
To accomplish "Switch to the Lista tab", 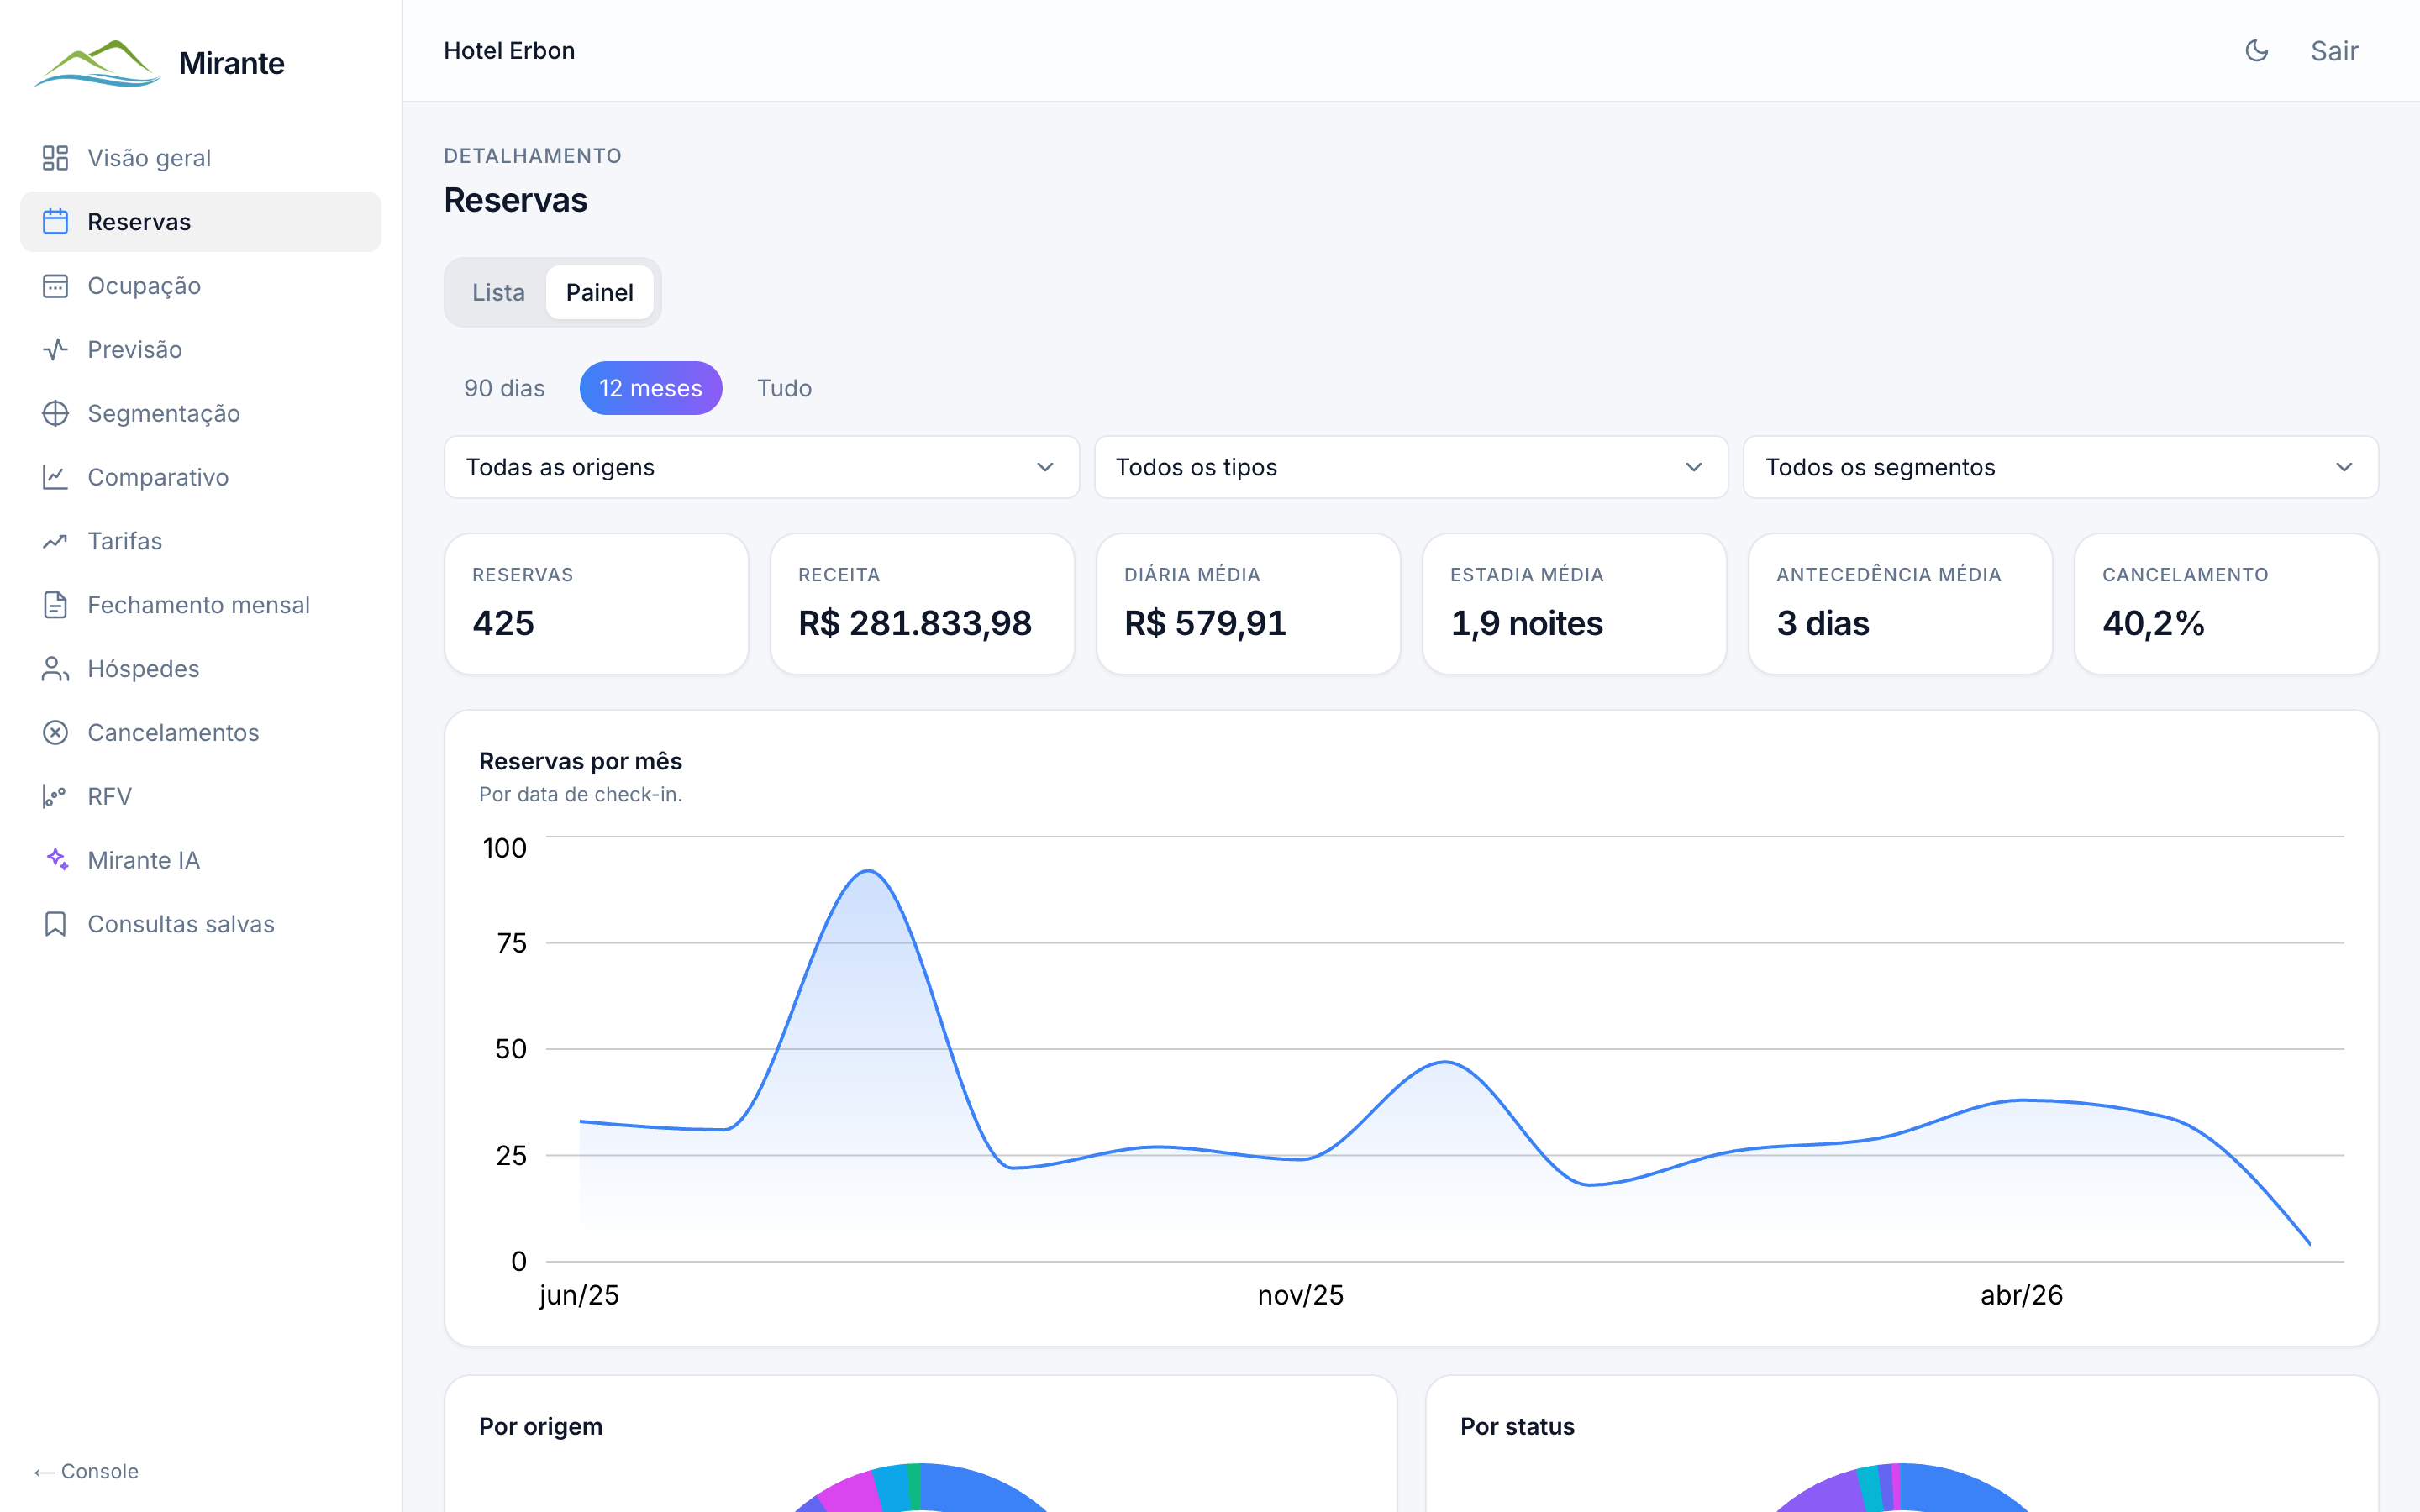I will 499,293.
